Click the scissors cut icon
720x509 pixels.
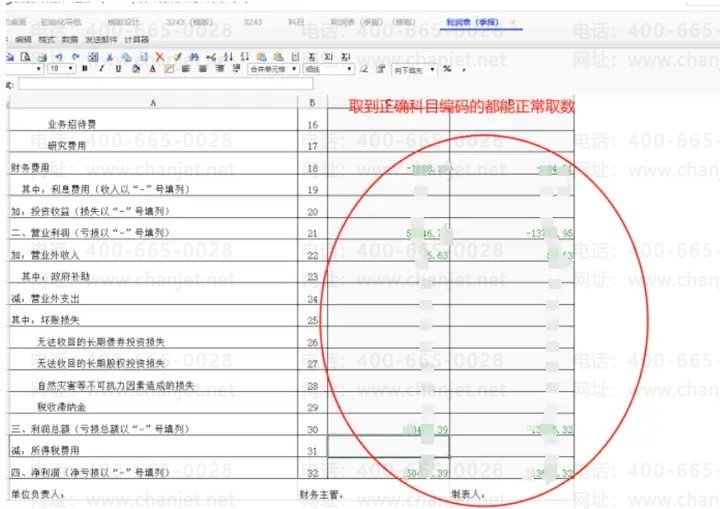coord(110,57)
